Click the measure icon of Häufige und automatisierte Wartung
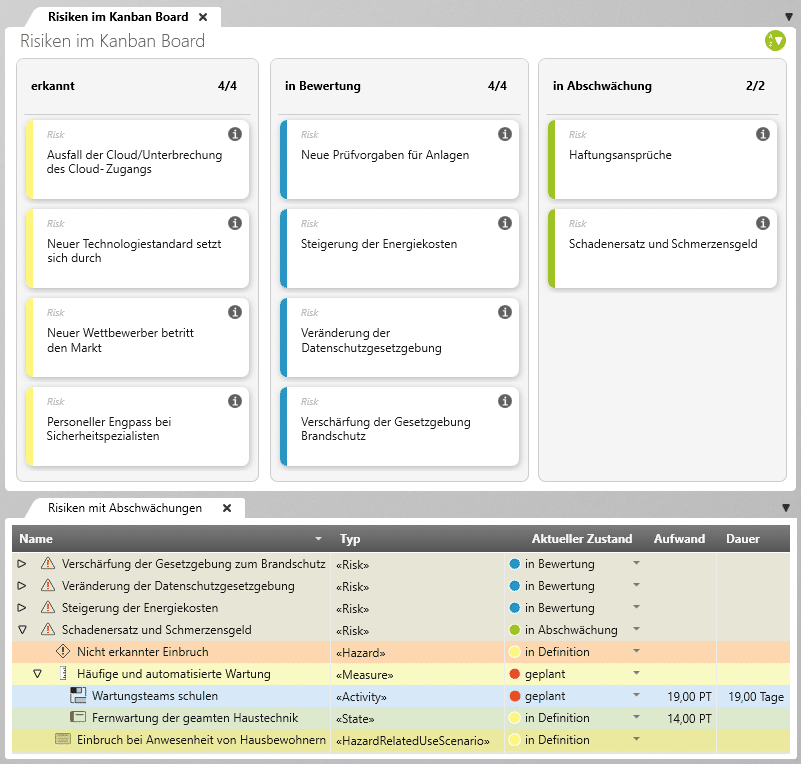 pos(62,674)
